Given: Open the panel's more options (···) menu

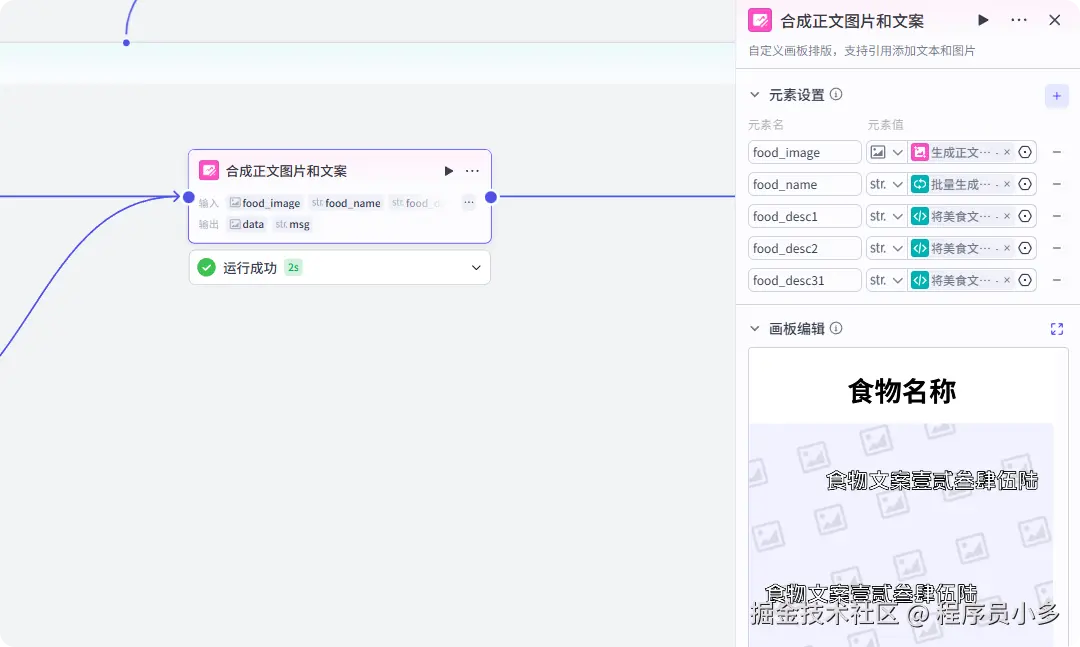Looking at the screenshot, I should pos(1018,19).
